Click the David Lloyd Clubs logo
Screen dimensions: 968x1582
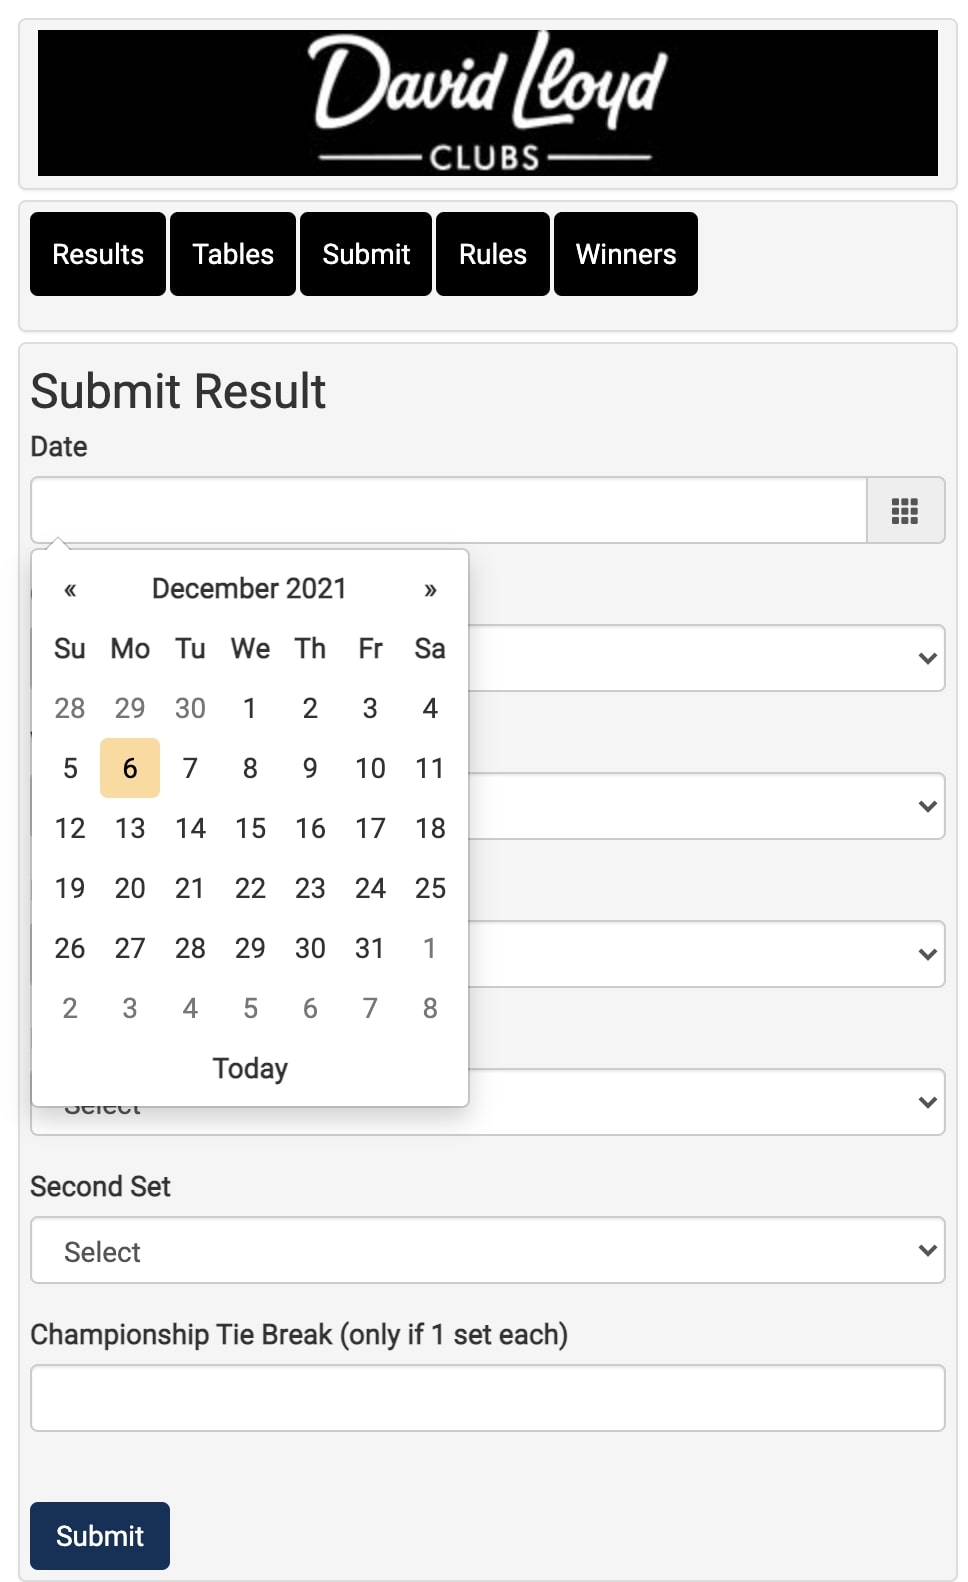pyautogui.click(x=488, y=103)
